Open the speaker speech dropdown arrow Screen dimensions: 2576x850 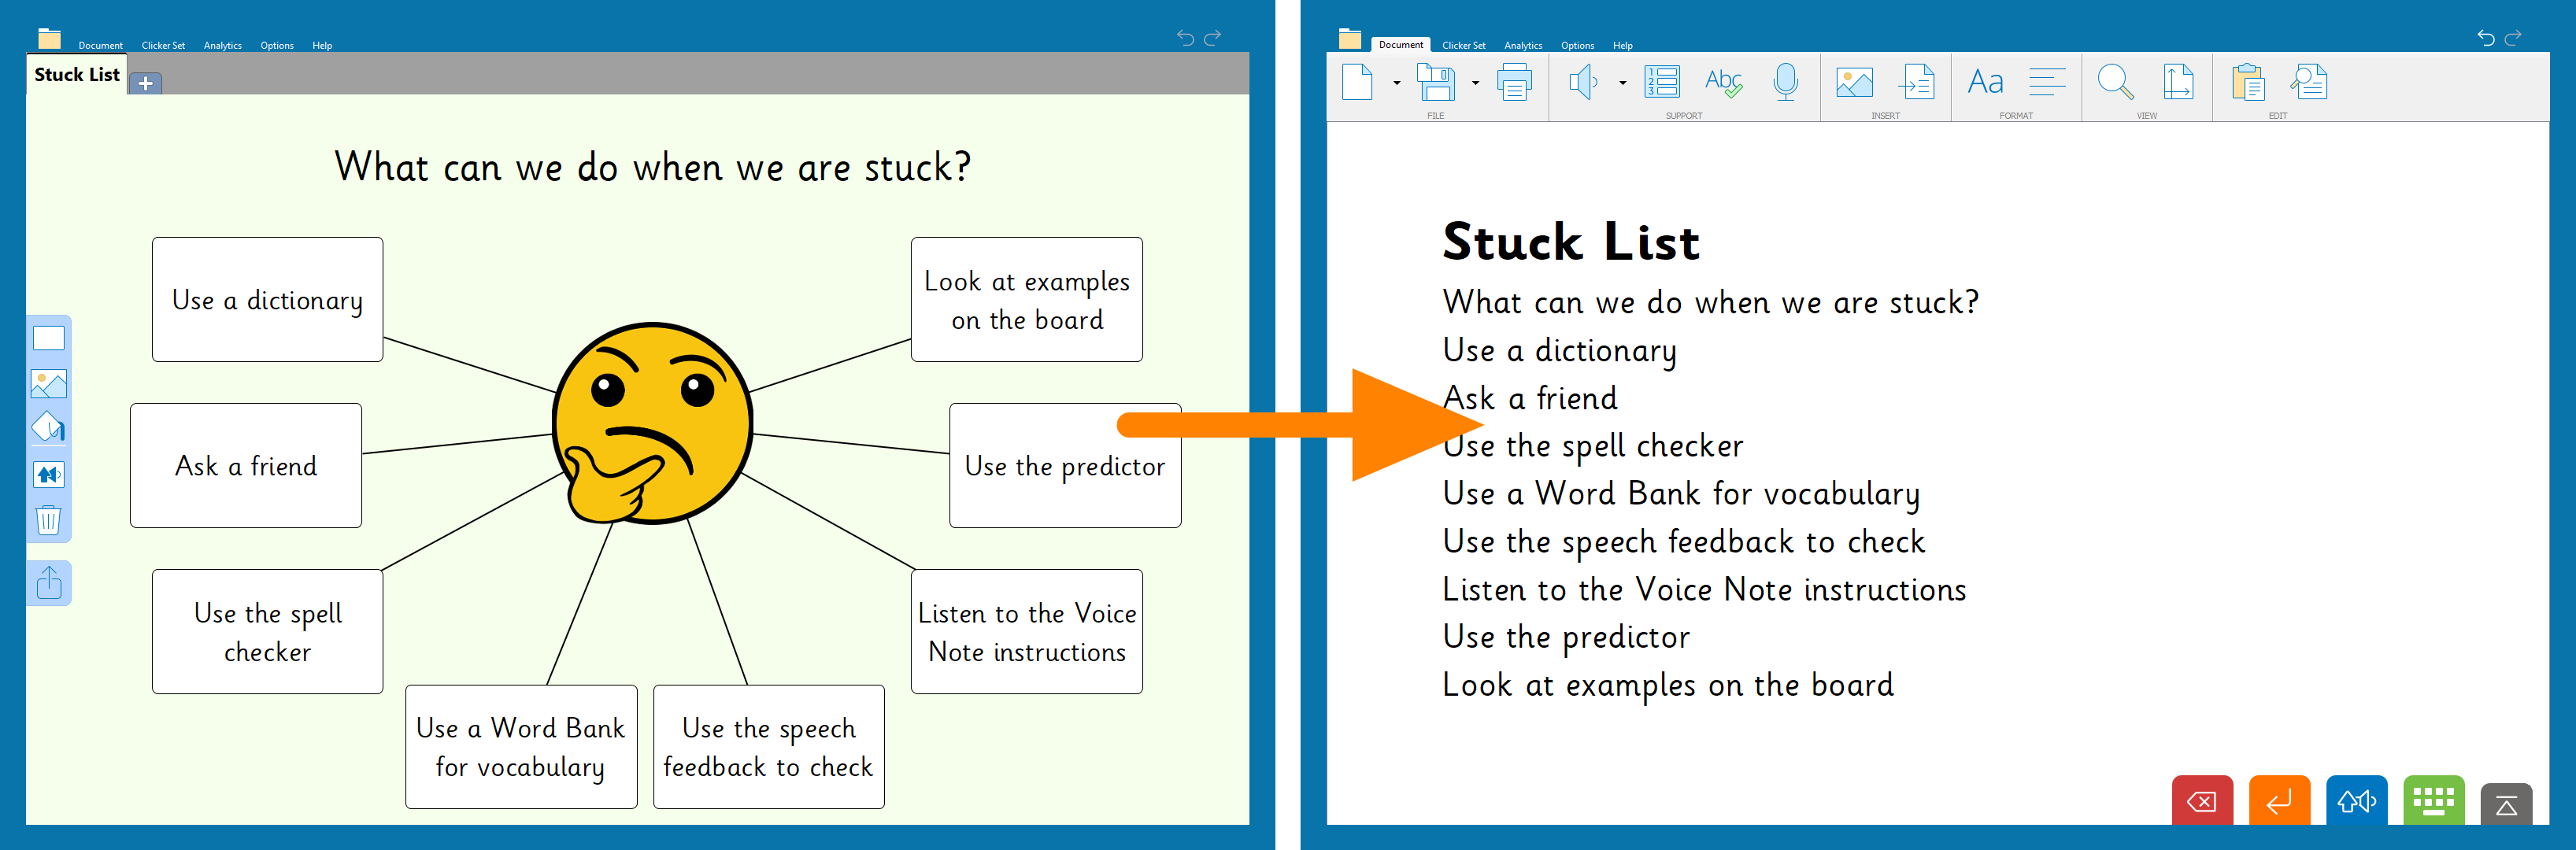pyautogui.click(x=1622, y=83)
